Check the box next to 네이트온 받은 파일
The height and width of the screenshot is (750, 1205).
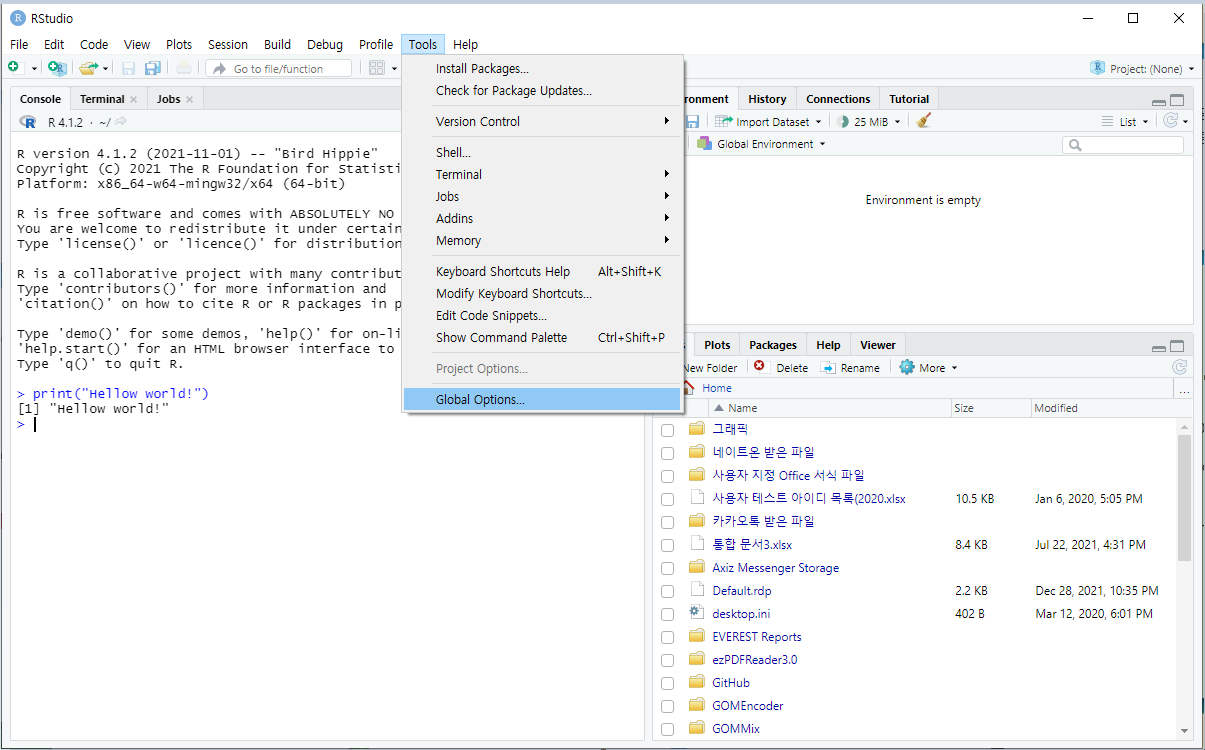point(668,453)
